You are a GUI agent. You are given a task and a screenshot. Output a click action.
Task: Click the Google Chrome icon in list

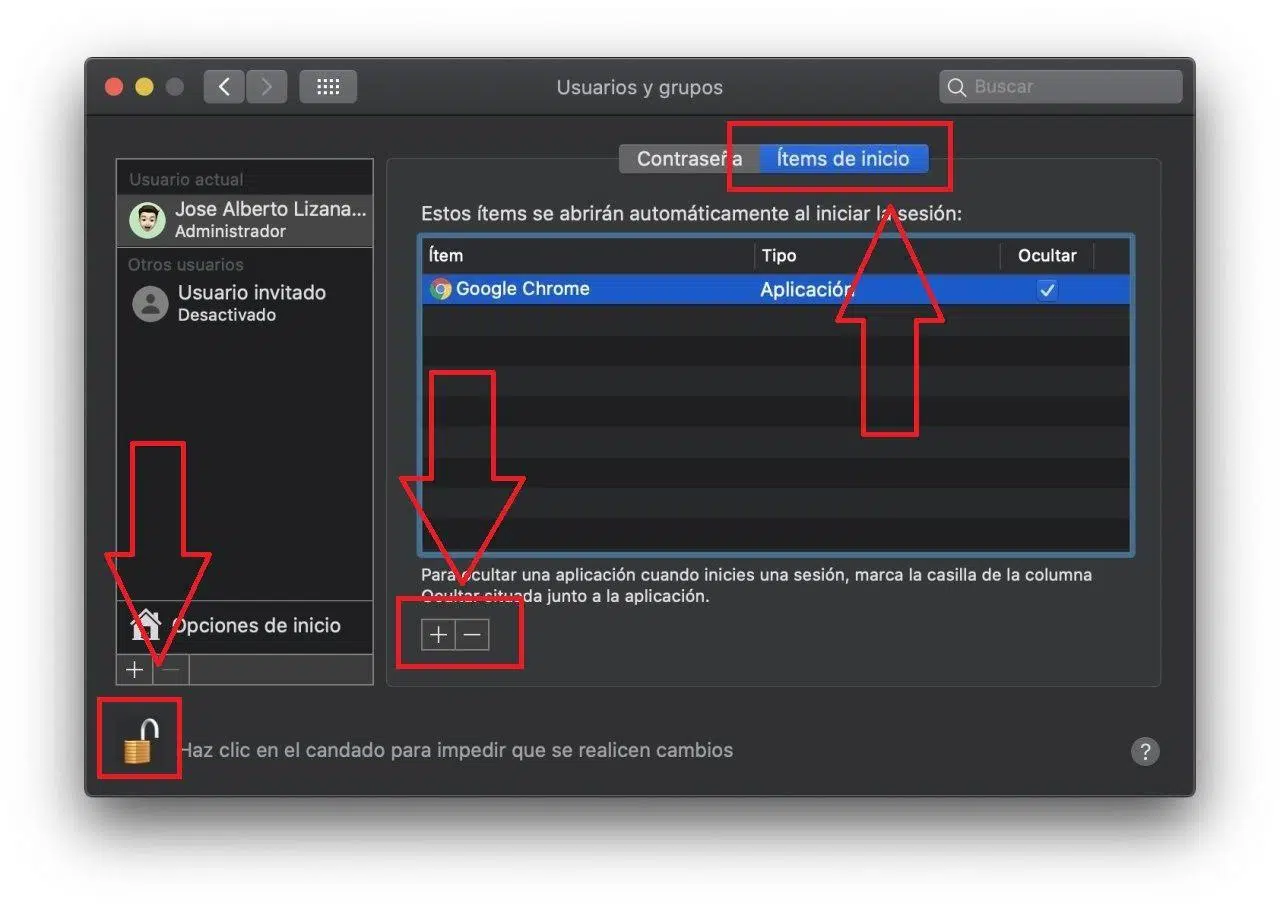[x=440, y=289]
